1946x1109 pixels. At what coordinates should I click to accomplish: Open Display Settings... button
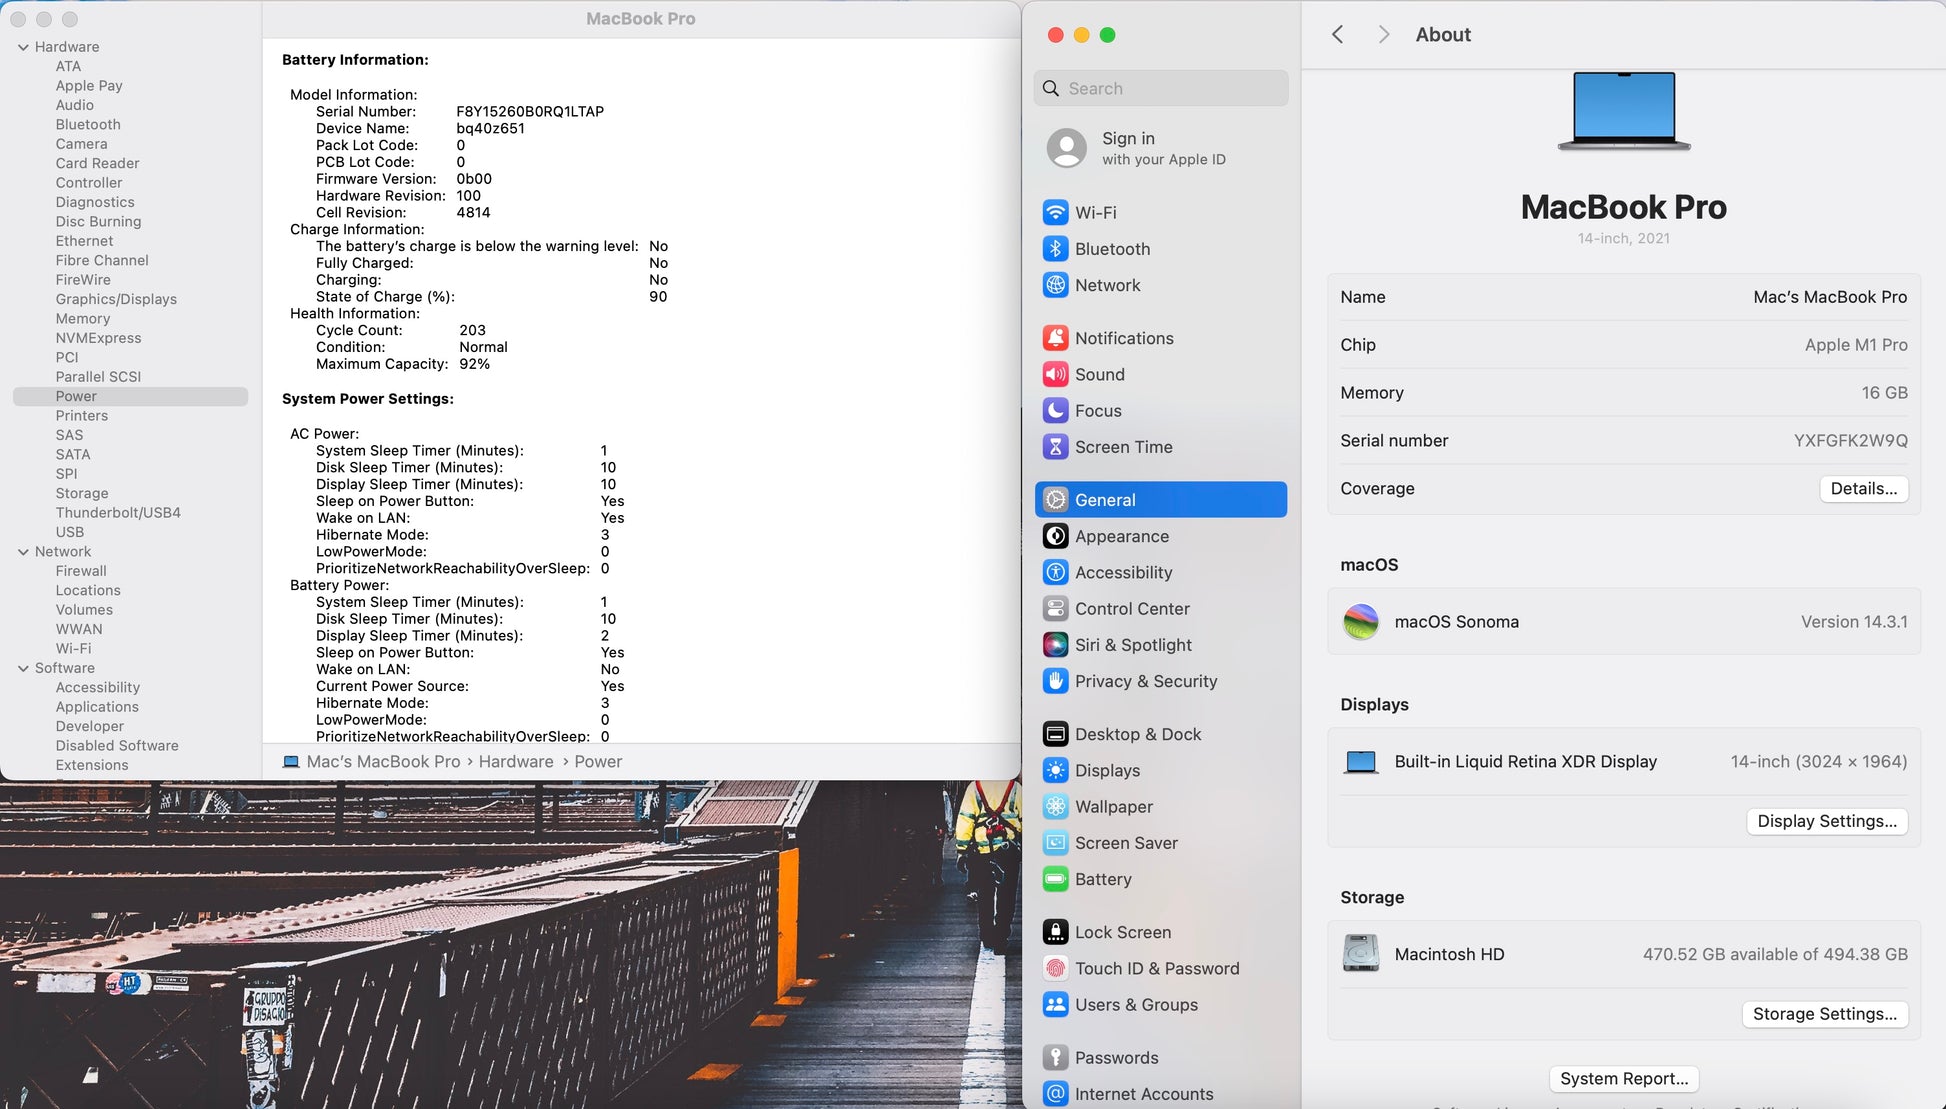pos(1826,821)
